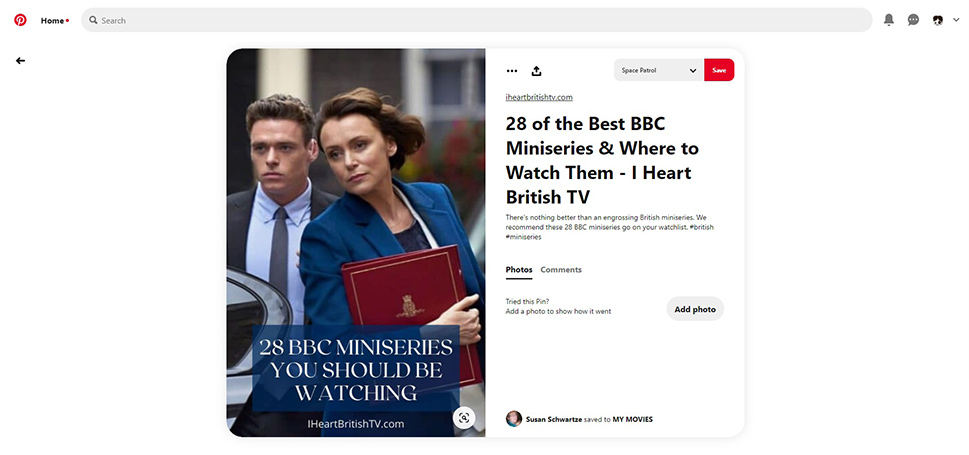Click the board selector chevron arrow
The image size is (969, 455).
(693, 70)
